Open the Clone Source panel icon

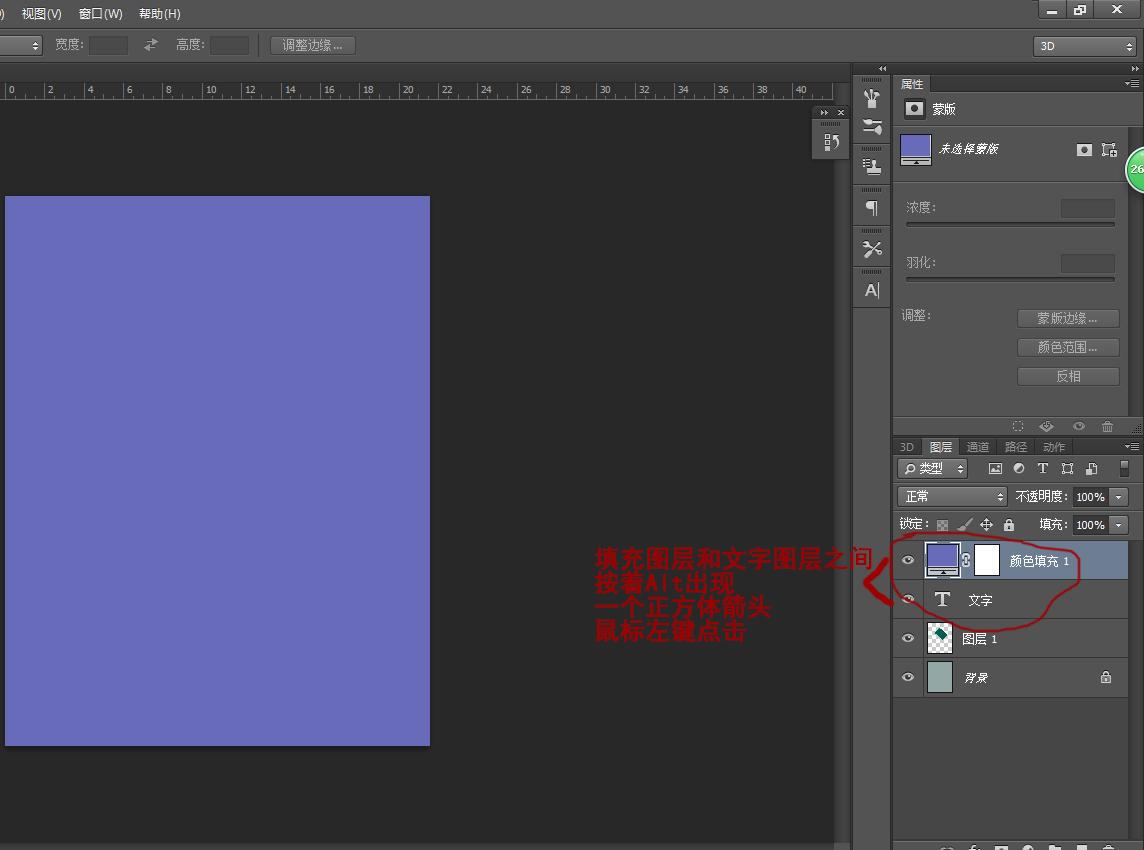871,166
